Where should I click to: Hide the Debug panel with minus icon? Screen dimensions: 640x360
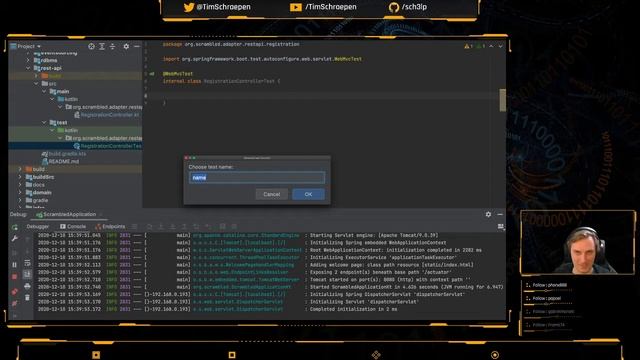(x=500, y=214)
